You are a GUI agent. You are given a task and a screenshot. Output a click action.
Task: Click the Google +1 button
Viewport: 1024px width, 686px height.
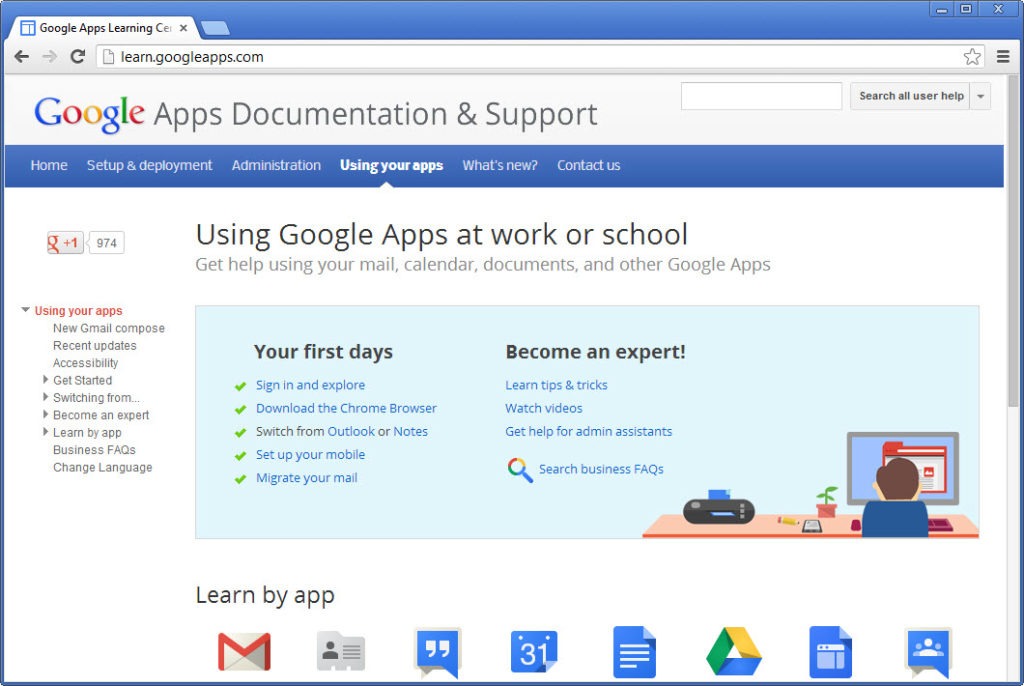point(65,243)
